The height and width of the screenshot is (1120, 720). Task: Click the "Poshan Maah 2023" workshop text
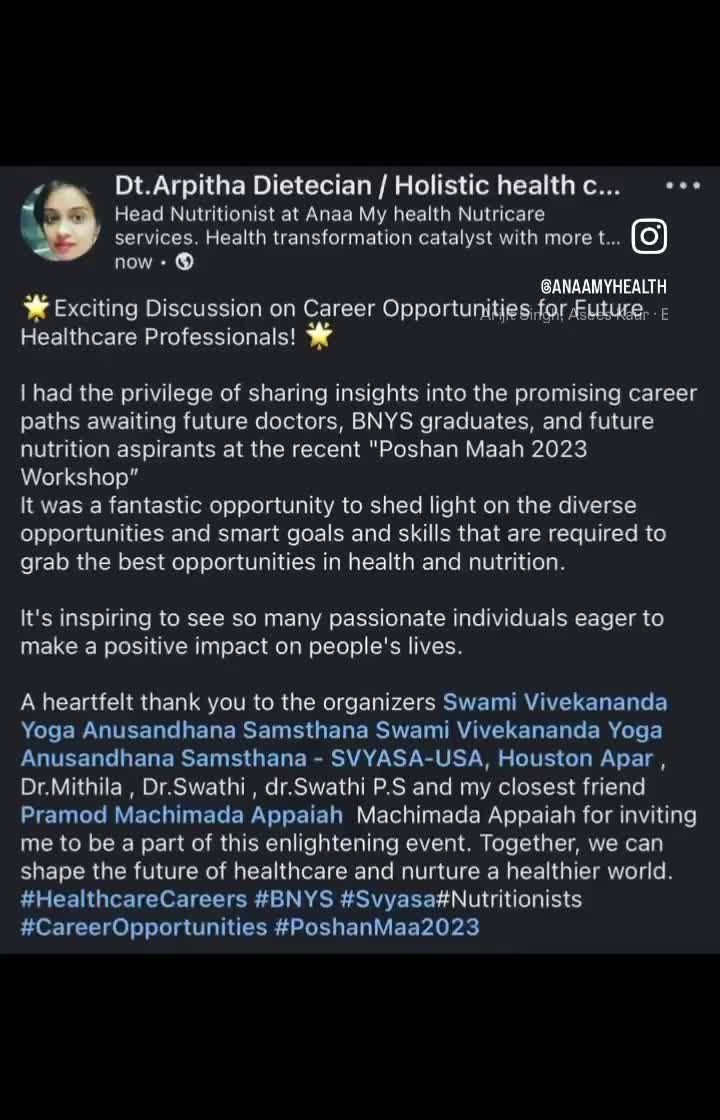coord(479,449)
